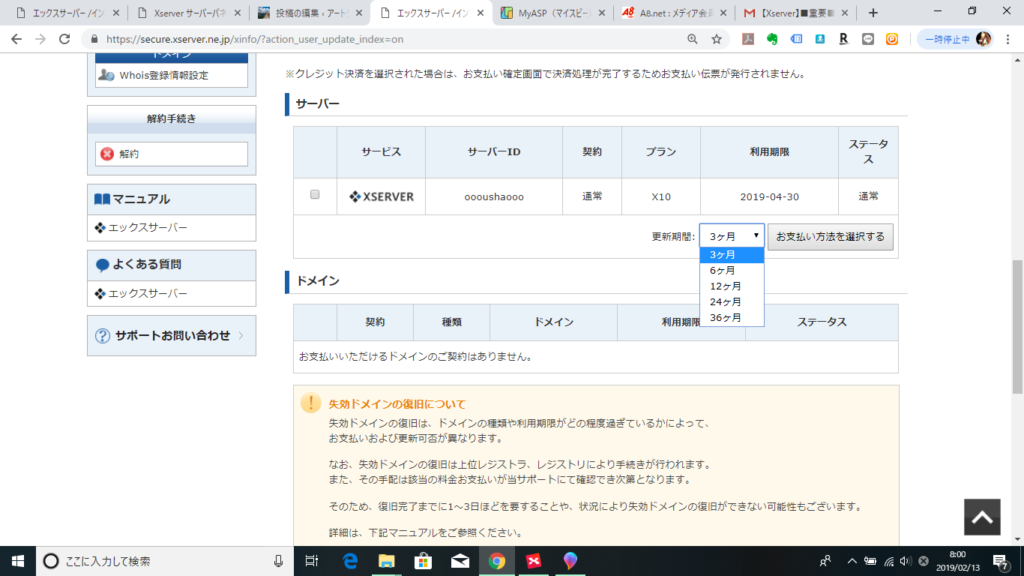This screenshot has width=1024, height=576.
Task: Open the エックスサーバー manual link under マニュアル
Action: point(148,228)
